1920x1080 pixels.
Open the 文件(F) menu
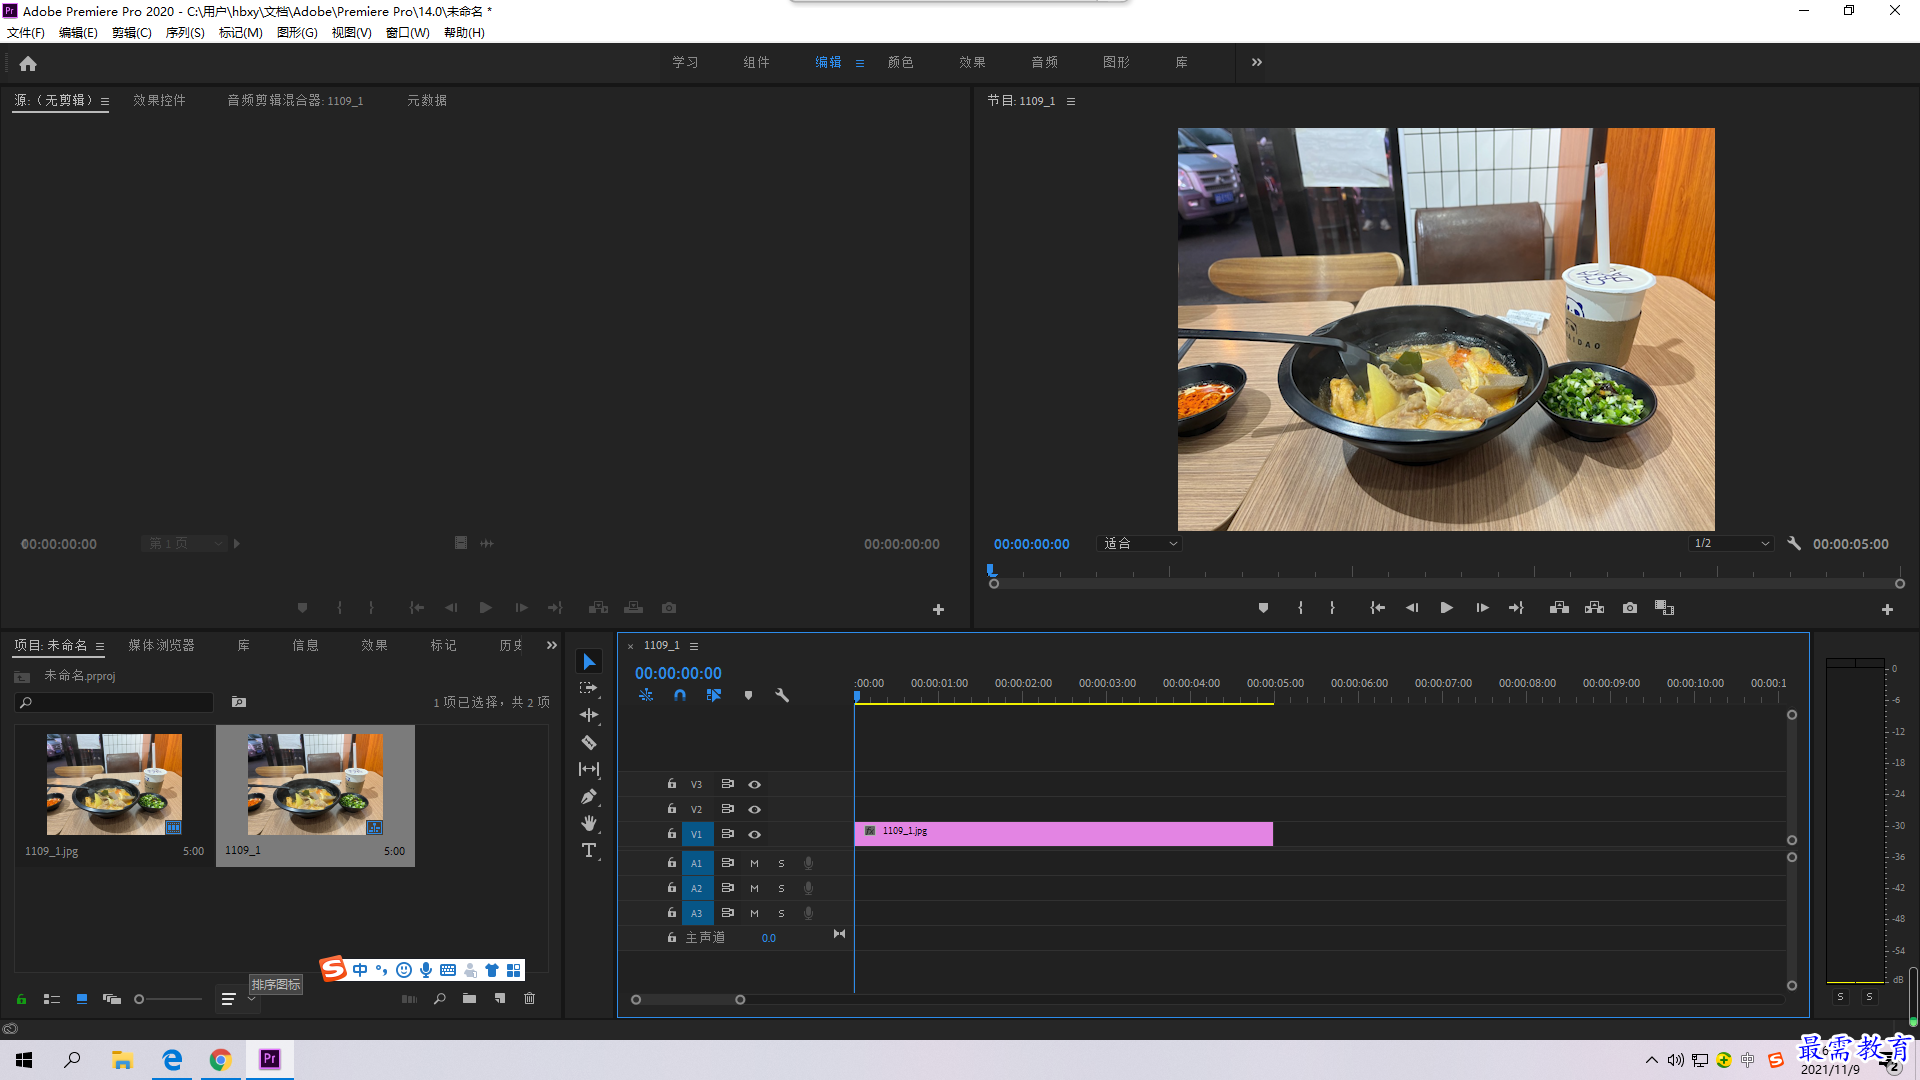click(26, 33)
